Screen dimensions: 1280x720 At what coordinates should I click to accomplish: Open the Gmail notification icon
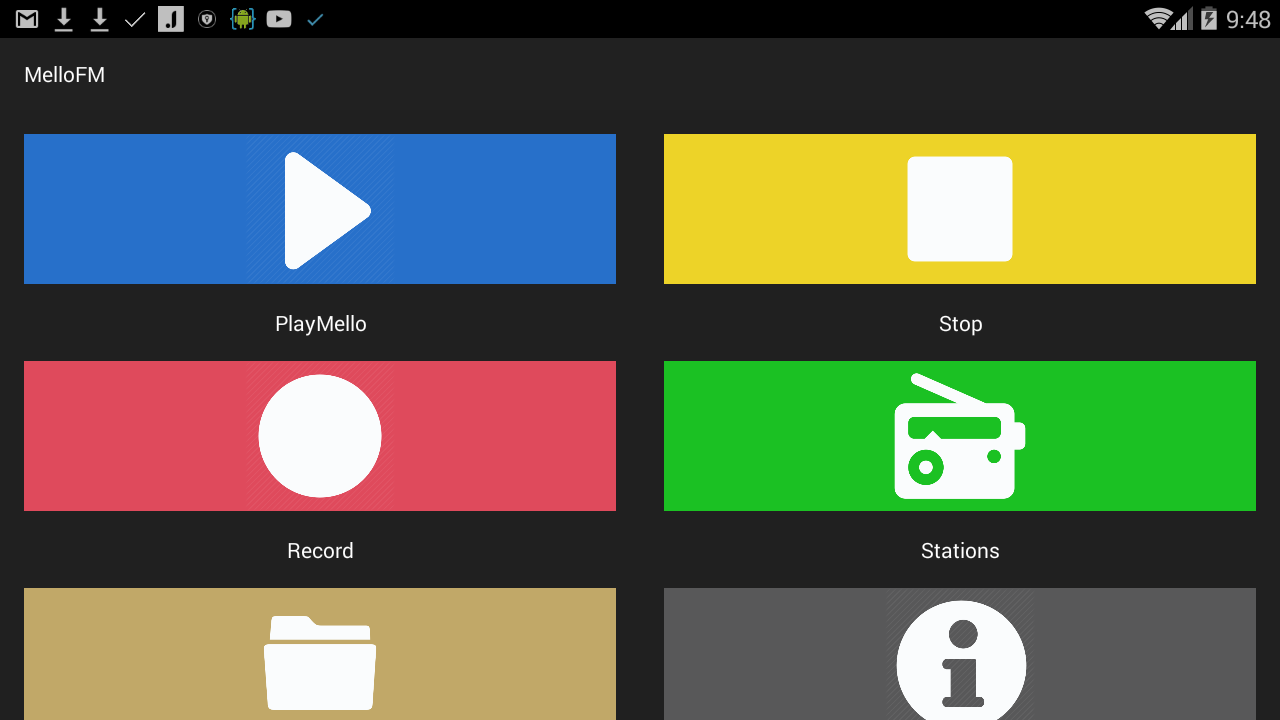coord(27,19)
